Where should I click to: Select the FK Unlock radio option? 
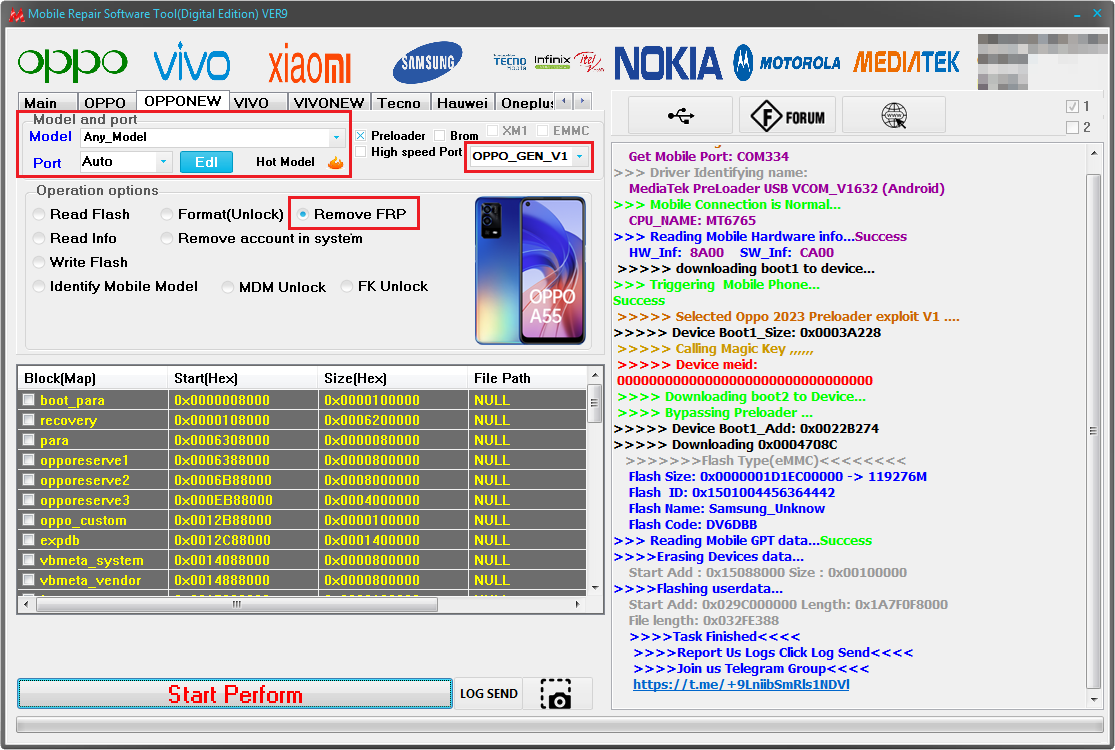(x=347, y=286)
